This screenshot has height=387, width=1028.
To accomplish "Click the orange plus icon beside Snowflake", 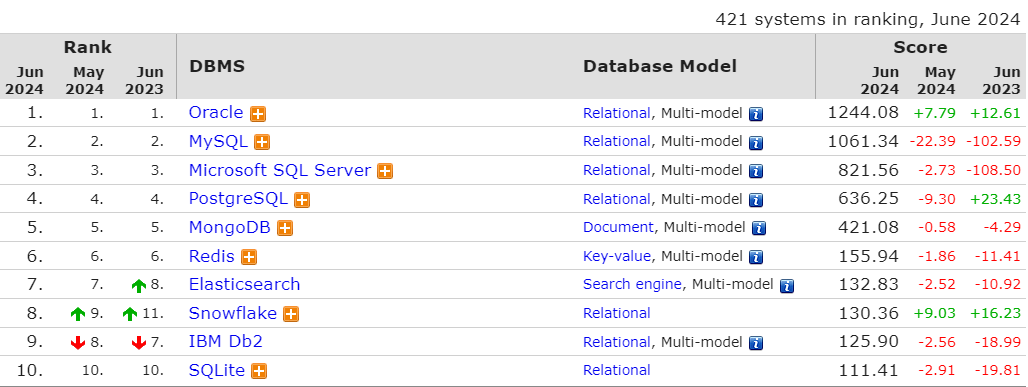I will pos(291,314).
